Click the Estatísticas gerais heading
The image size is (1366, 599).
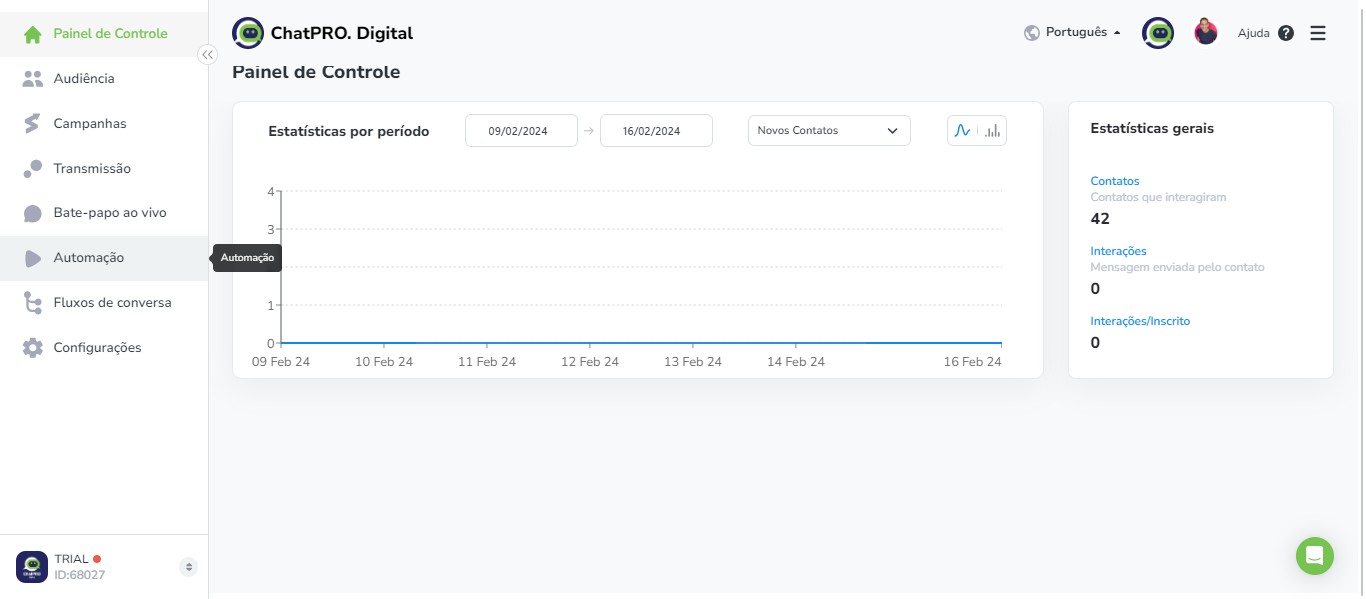1152,129
